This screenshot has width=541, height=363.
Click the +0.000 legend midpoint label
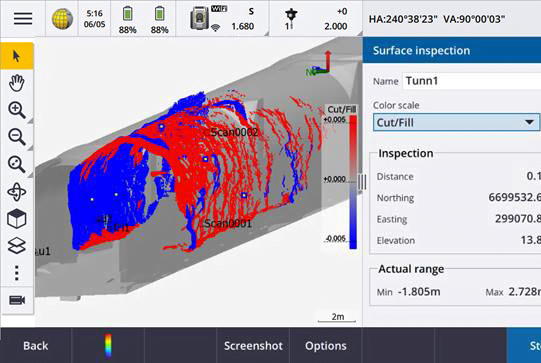[x=334, y=179]
